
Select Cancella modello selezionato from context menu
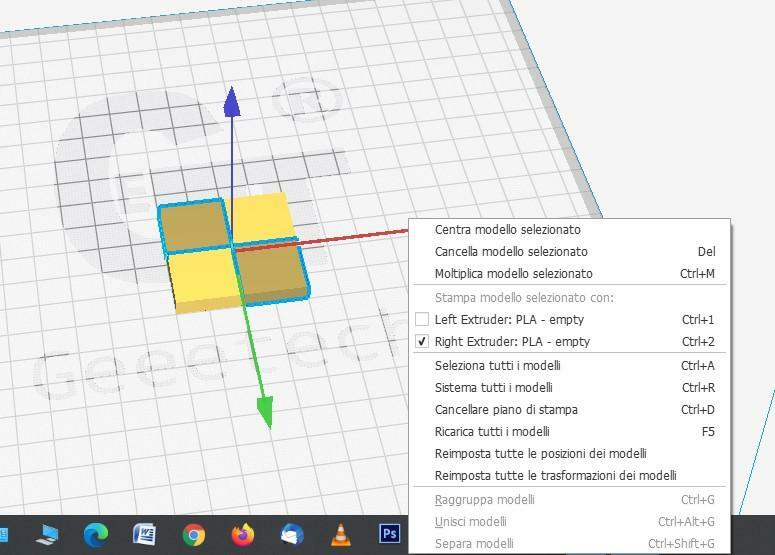tap(511, 252)
